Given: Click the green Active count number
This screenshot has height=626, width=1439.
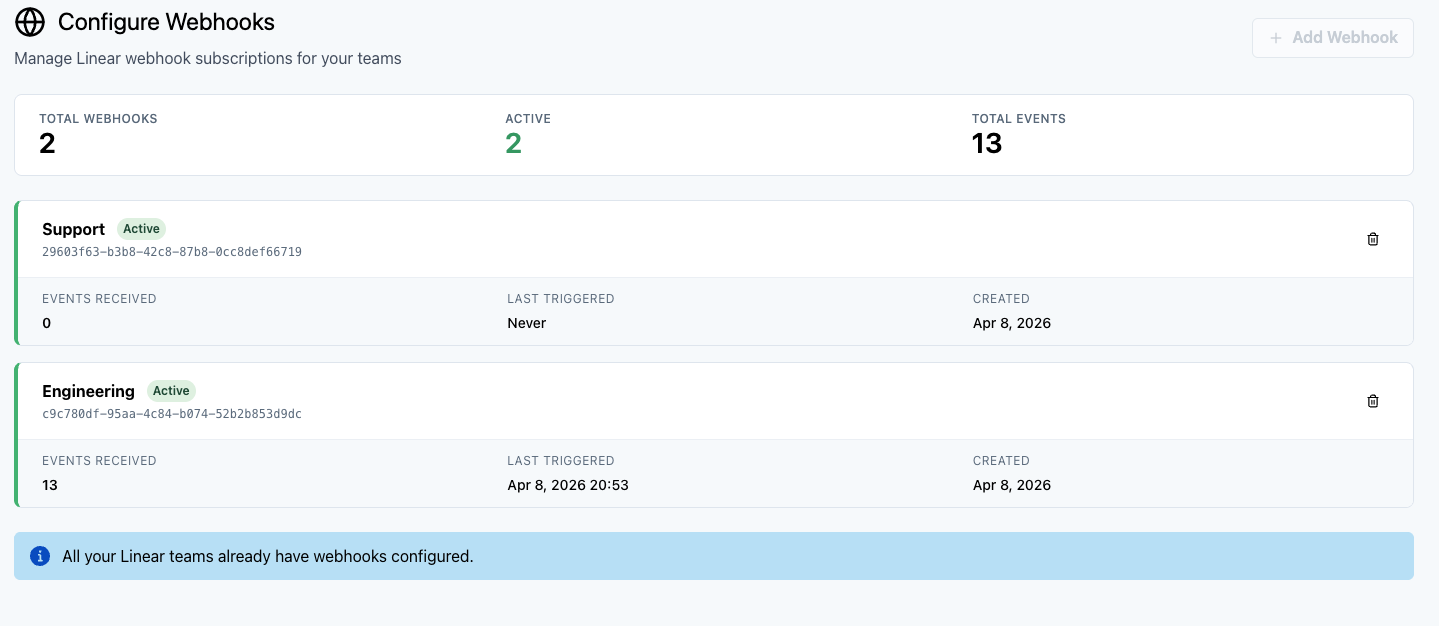Looking at the screenshot, I should 513,144.
